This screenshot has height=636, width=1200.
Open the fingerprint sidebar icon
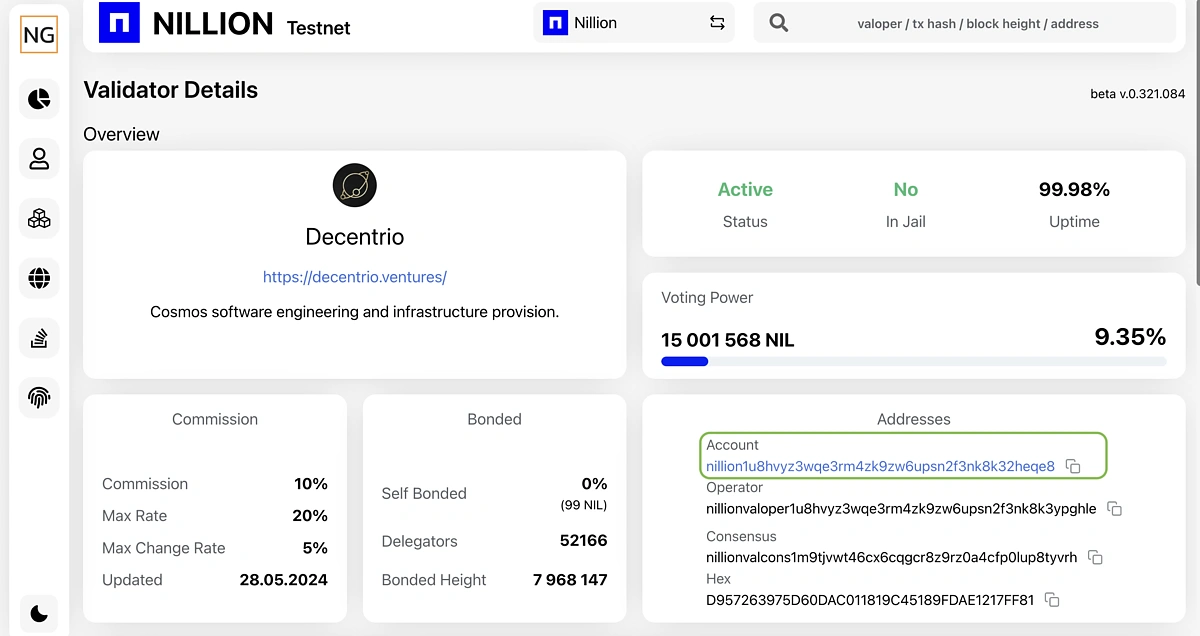click(x=39, y=398)
